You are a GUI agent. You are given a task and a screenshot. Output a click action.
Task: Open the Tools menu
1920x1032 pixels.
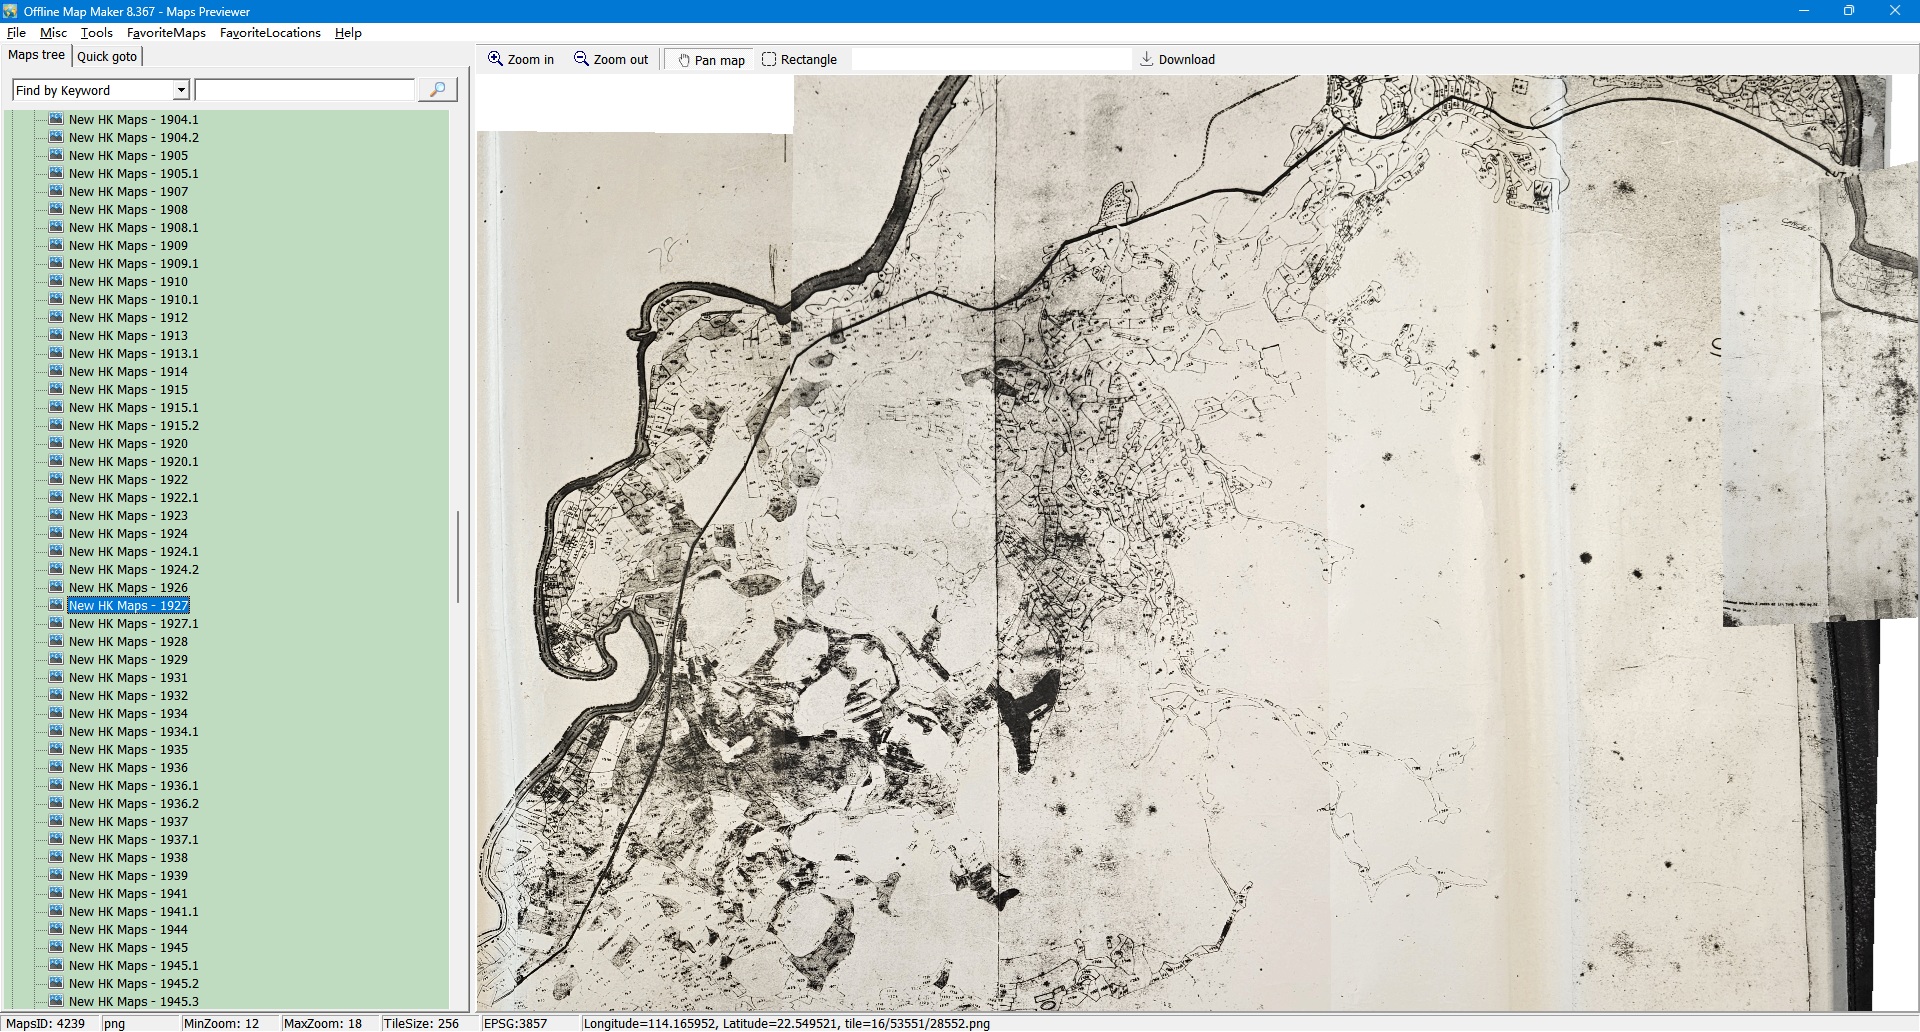pyautogui.click(x=97, y=33)
